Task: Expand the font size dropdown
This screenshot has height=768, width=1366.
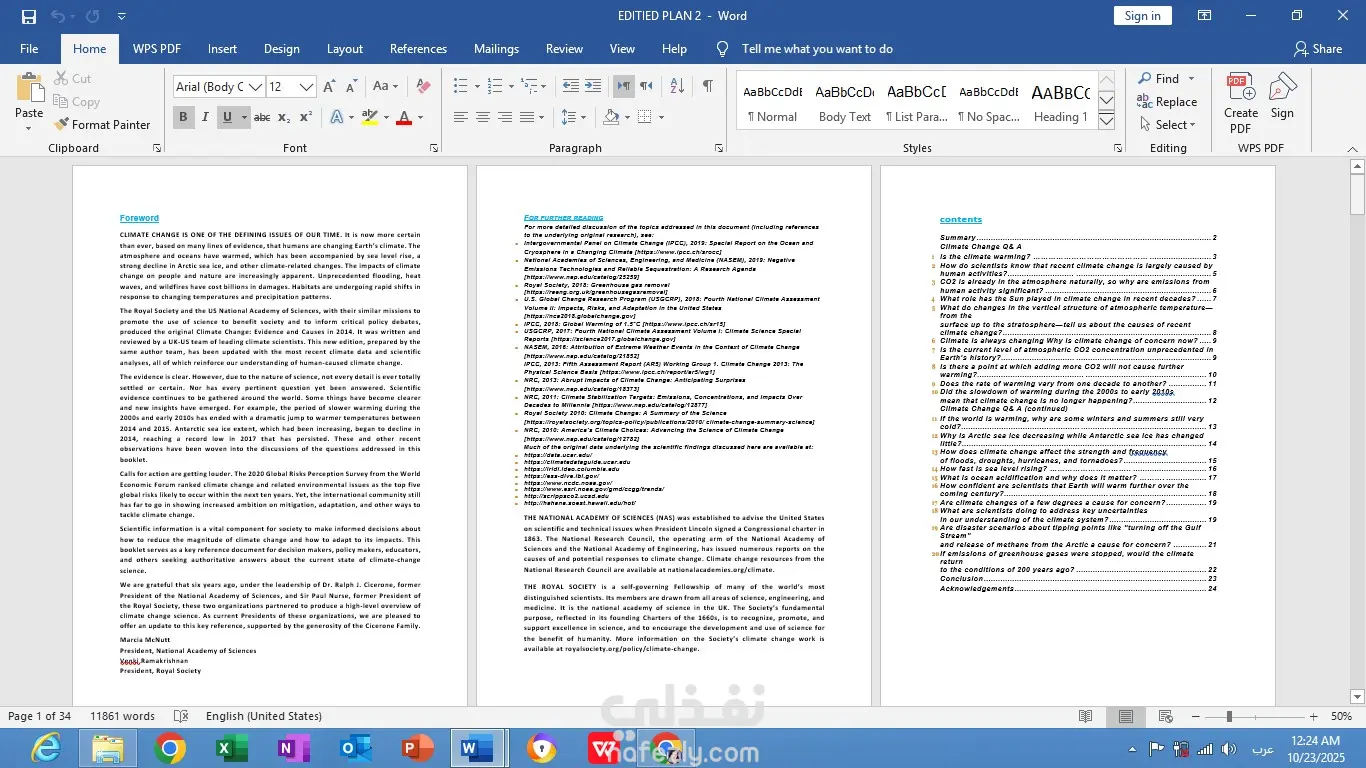Action: pyautogui.click(x=307, y=87)
